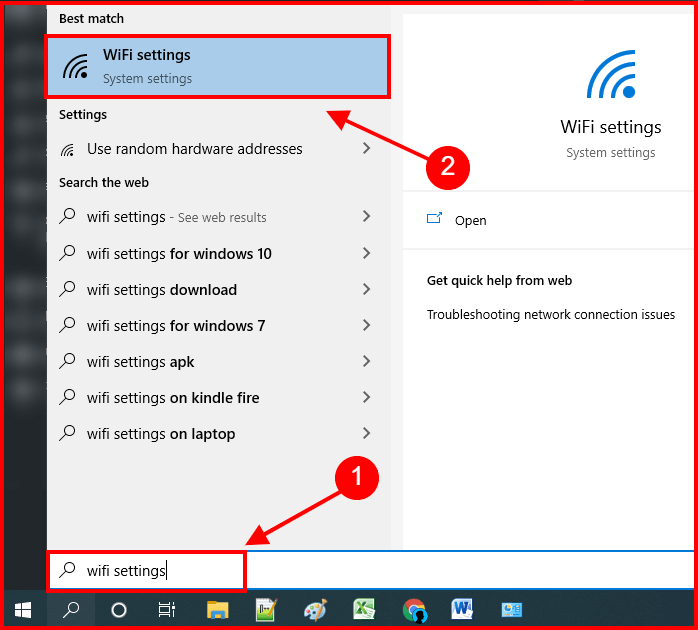The width and height of the screenshot is (698, 630).
Task: Click WiFi settings title in preview pane
Action: tap(611, 127)
